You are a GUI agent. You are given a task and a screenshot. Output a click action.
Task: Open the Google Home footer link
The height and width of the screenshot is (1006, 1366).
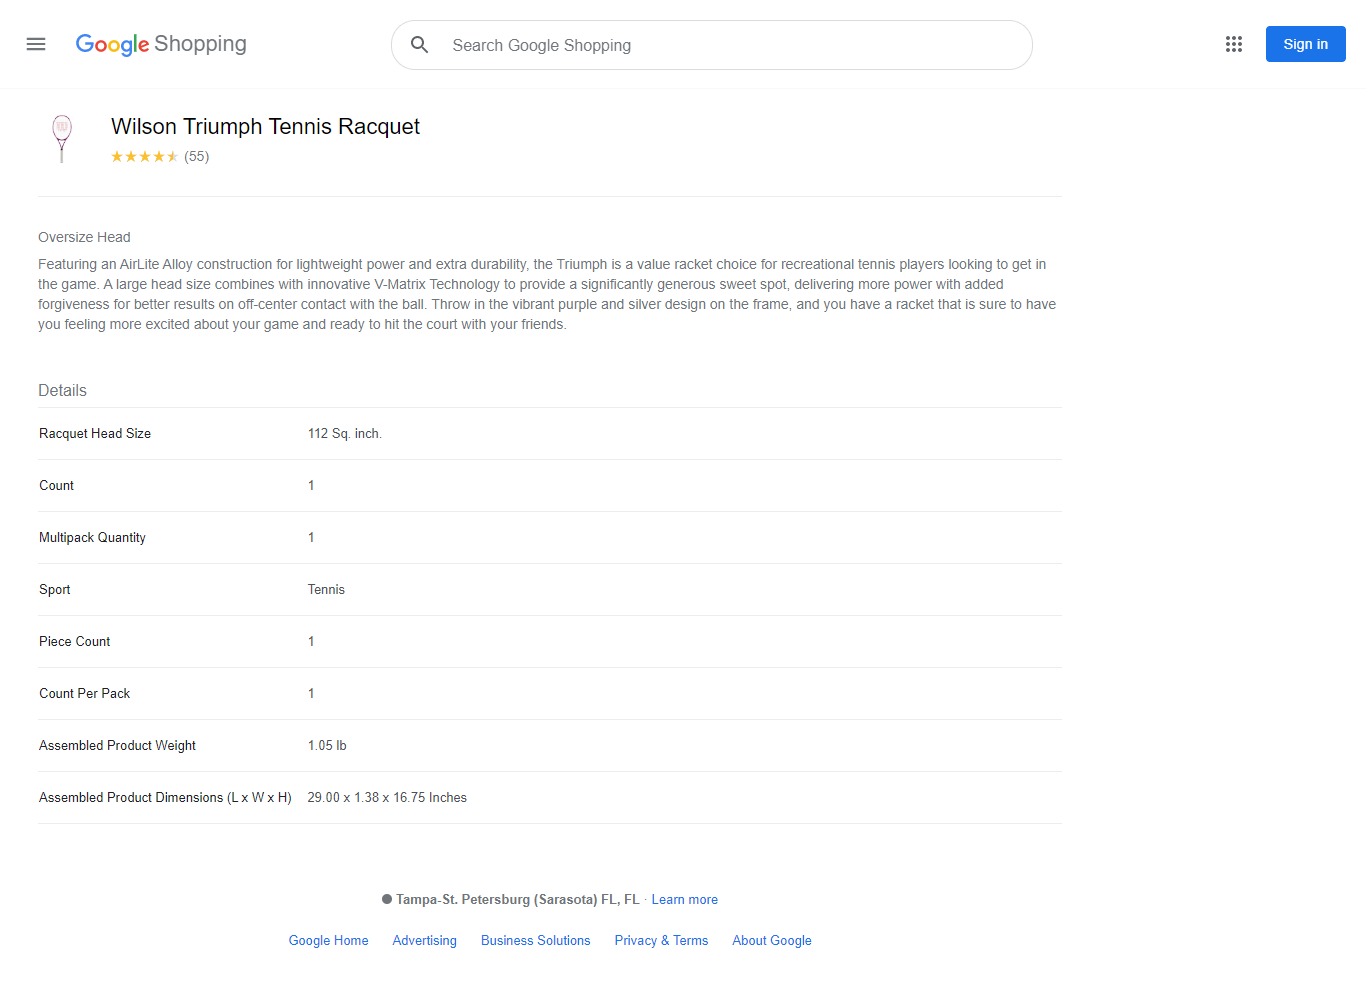328,941
